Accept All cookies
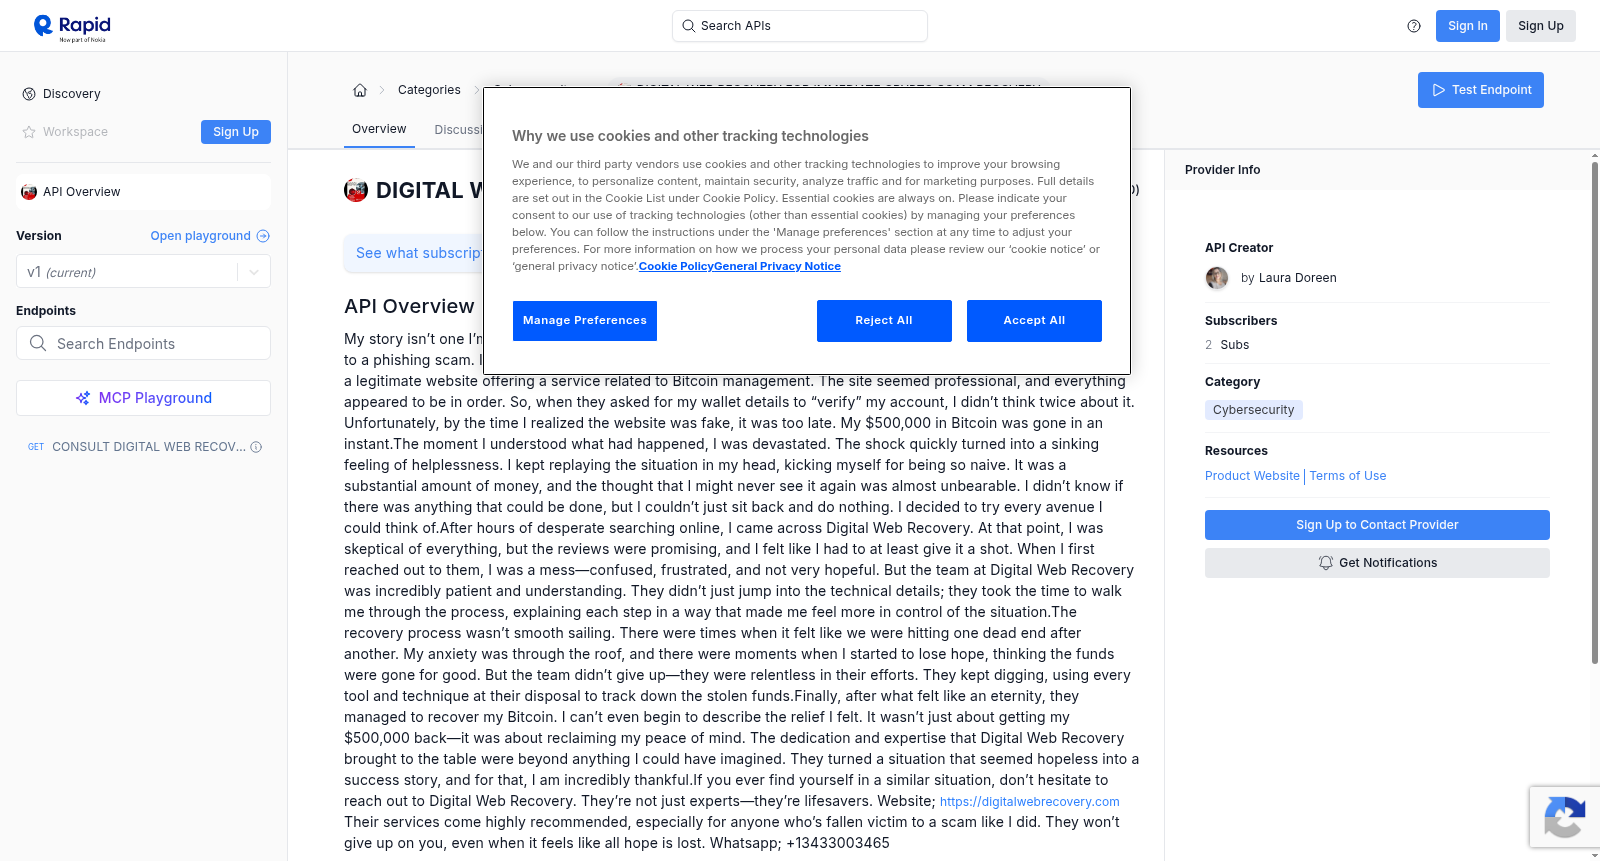Screen dimensions: 1600x861 point(1034,321)
